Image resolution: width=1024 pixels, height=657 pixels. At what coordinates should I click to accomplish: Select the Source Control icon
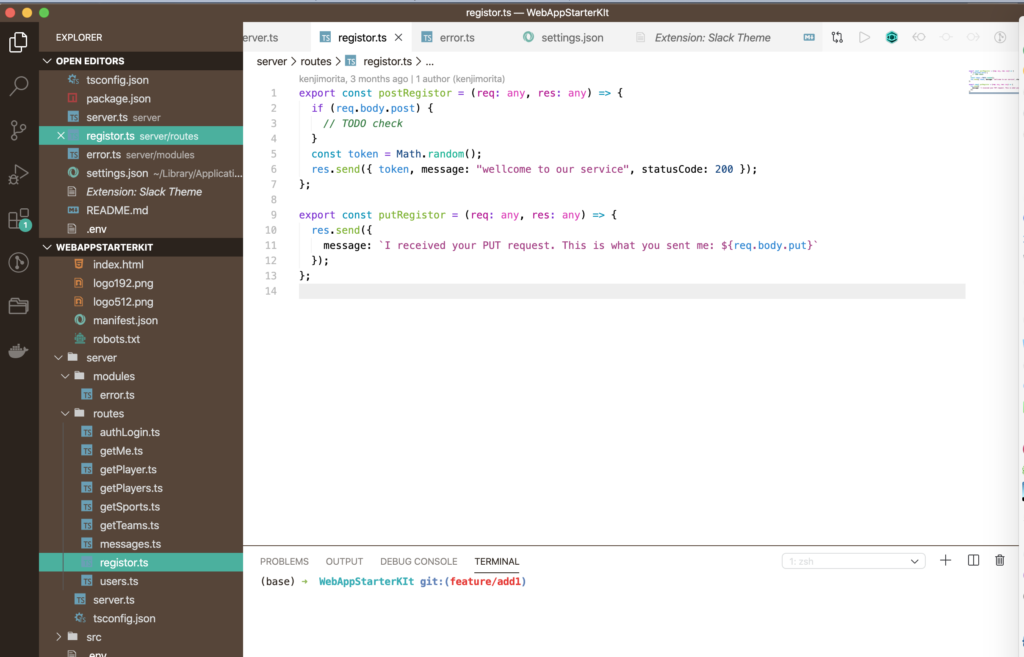pos(17,130)
